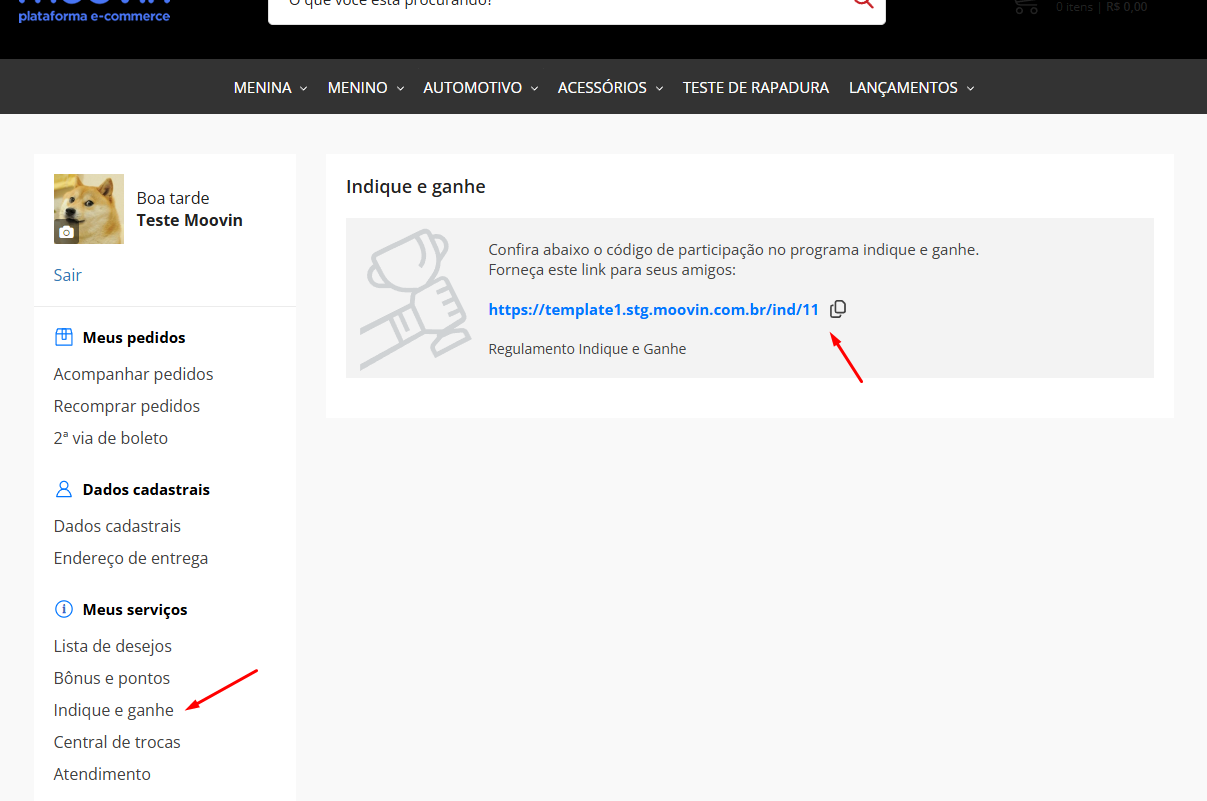Viewport: 1207px width, 801px height.
Task: Go to Acompanhar pedidos
Action: coord(134,374)
